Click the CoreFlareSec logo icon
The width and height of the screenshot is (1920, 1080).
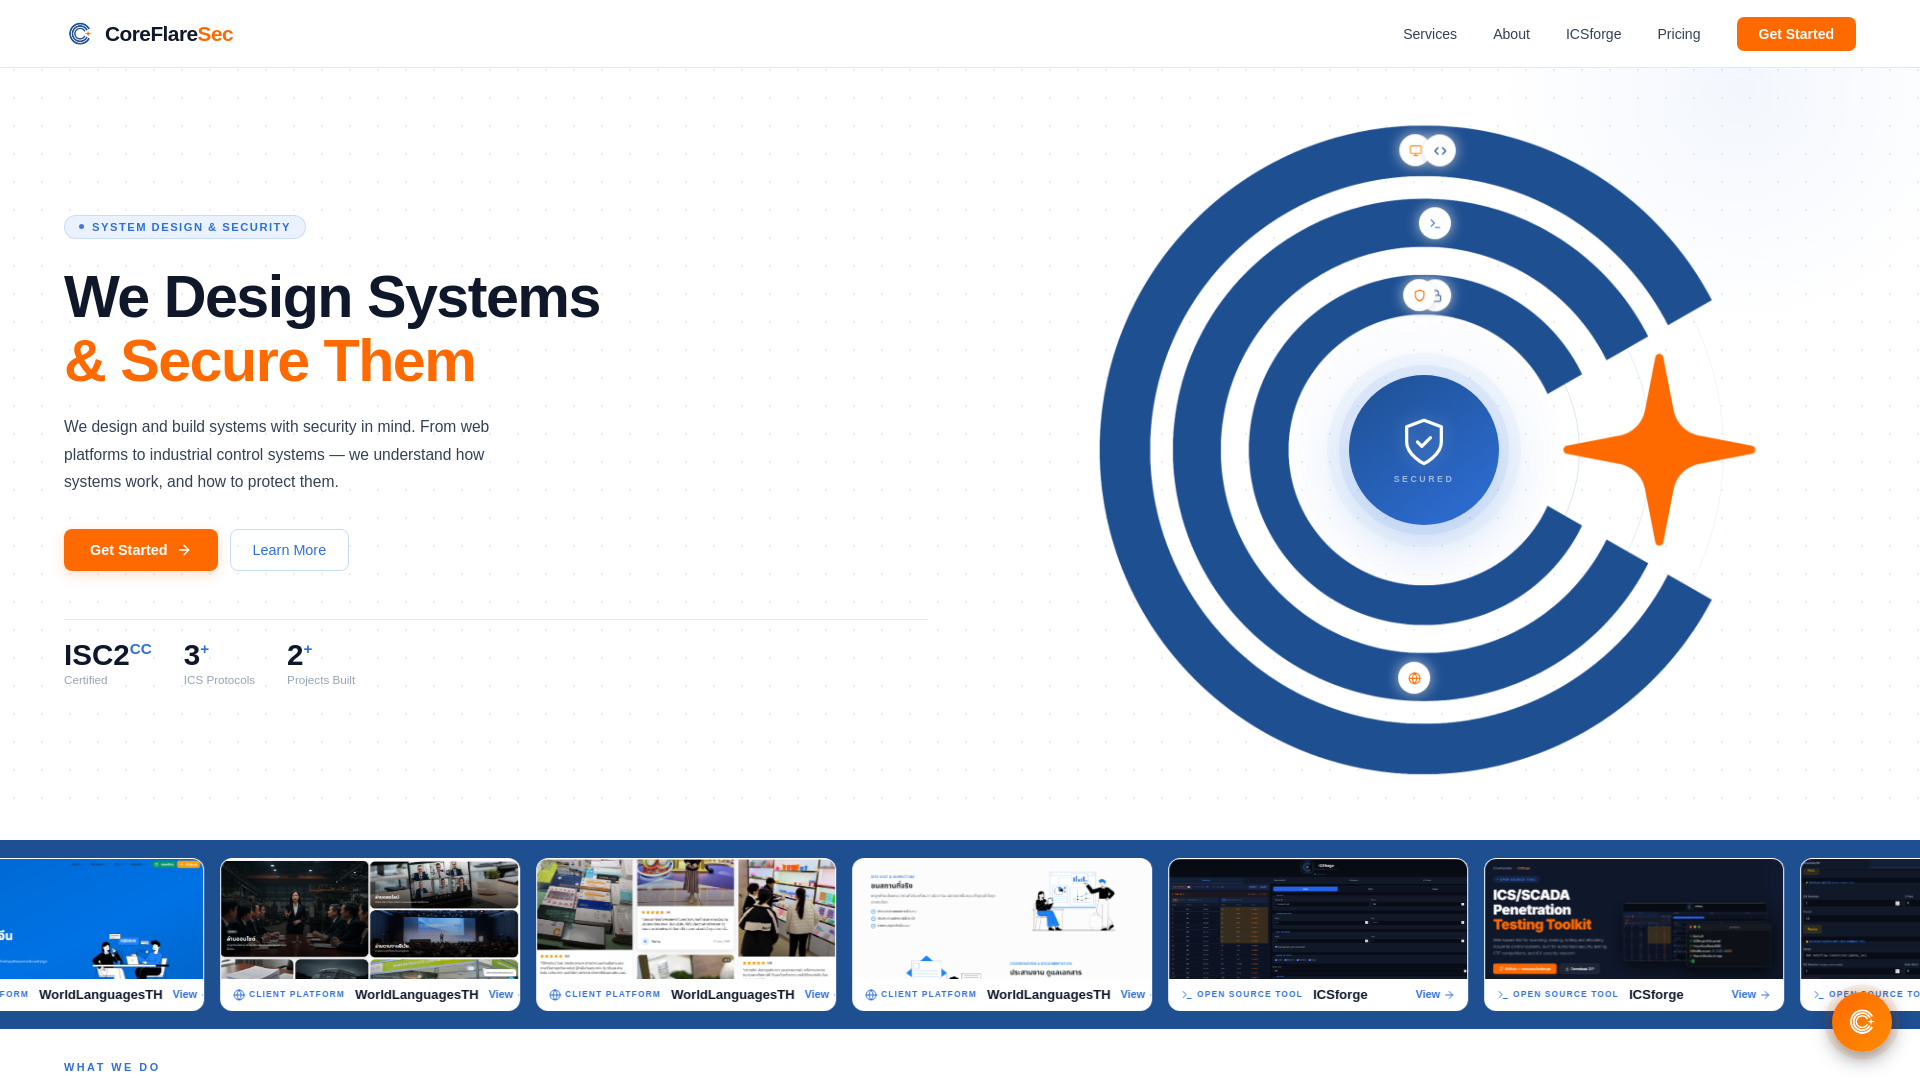click(x=80, y=34)
